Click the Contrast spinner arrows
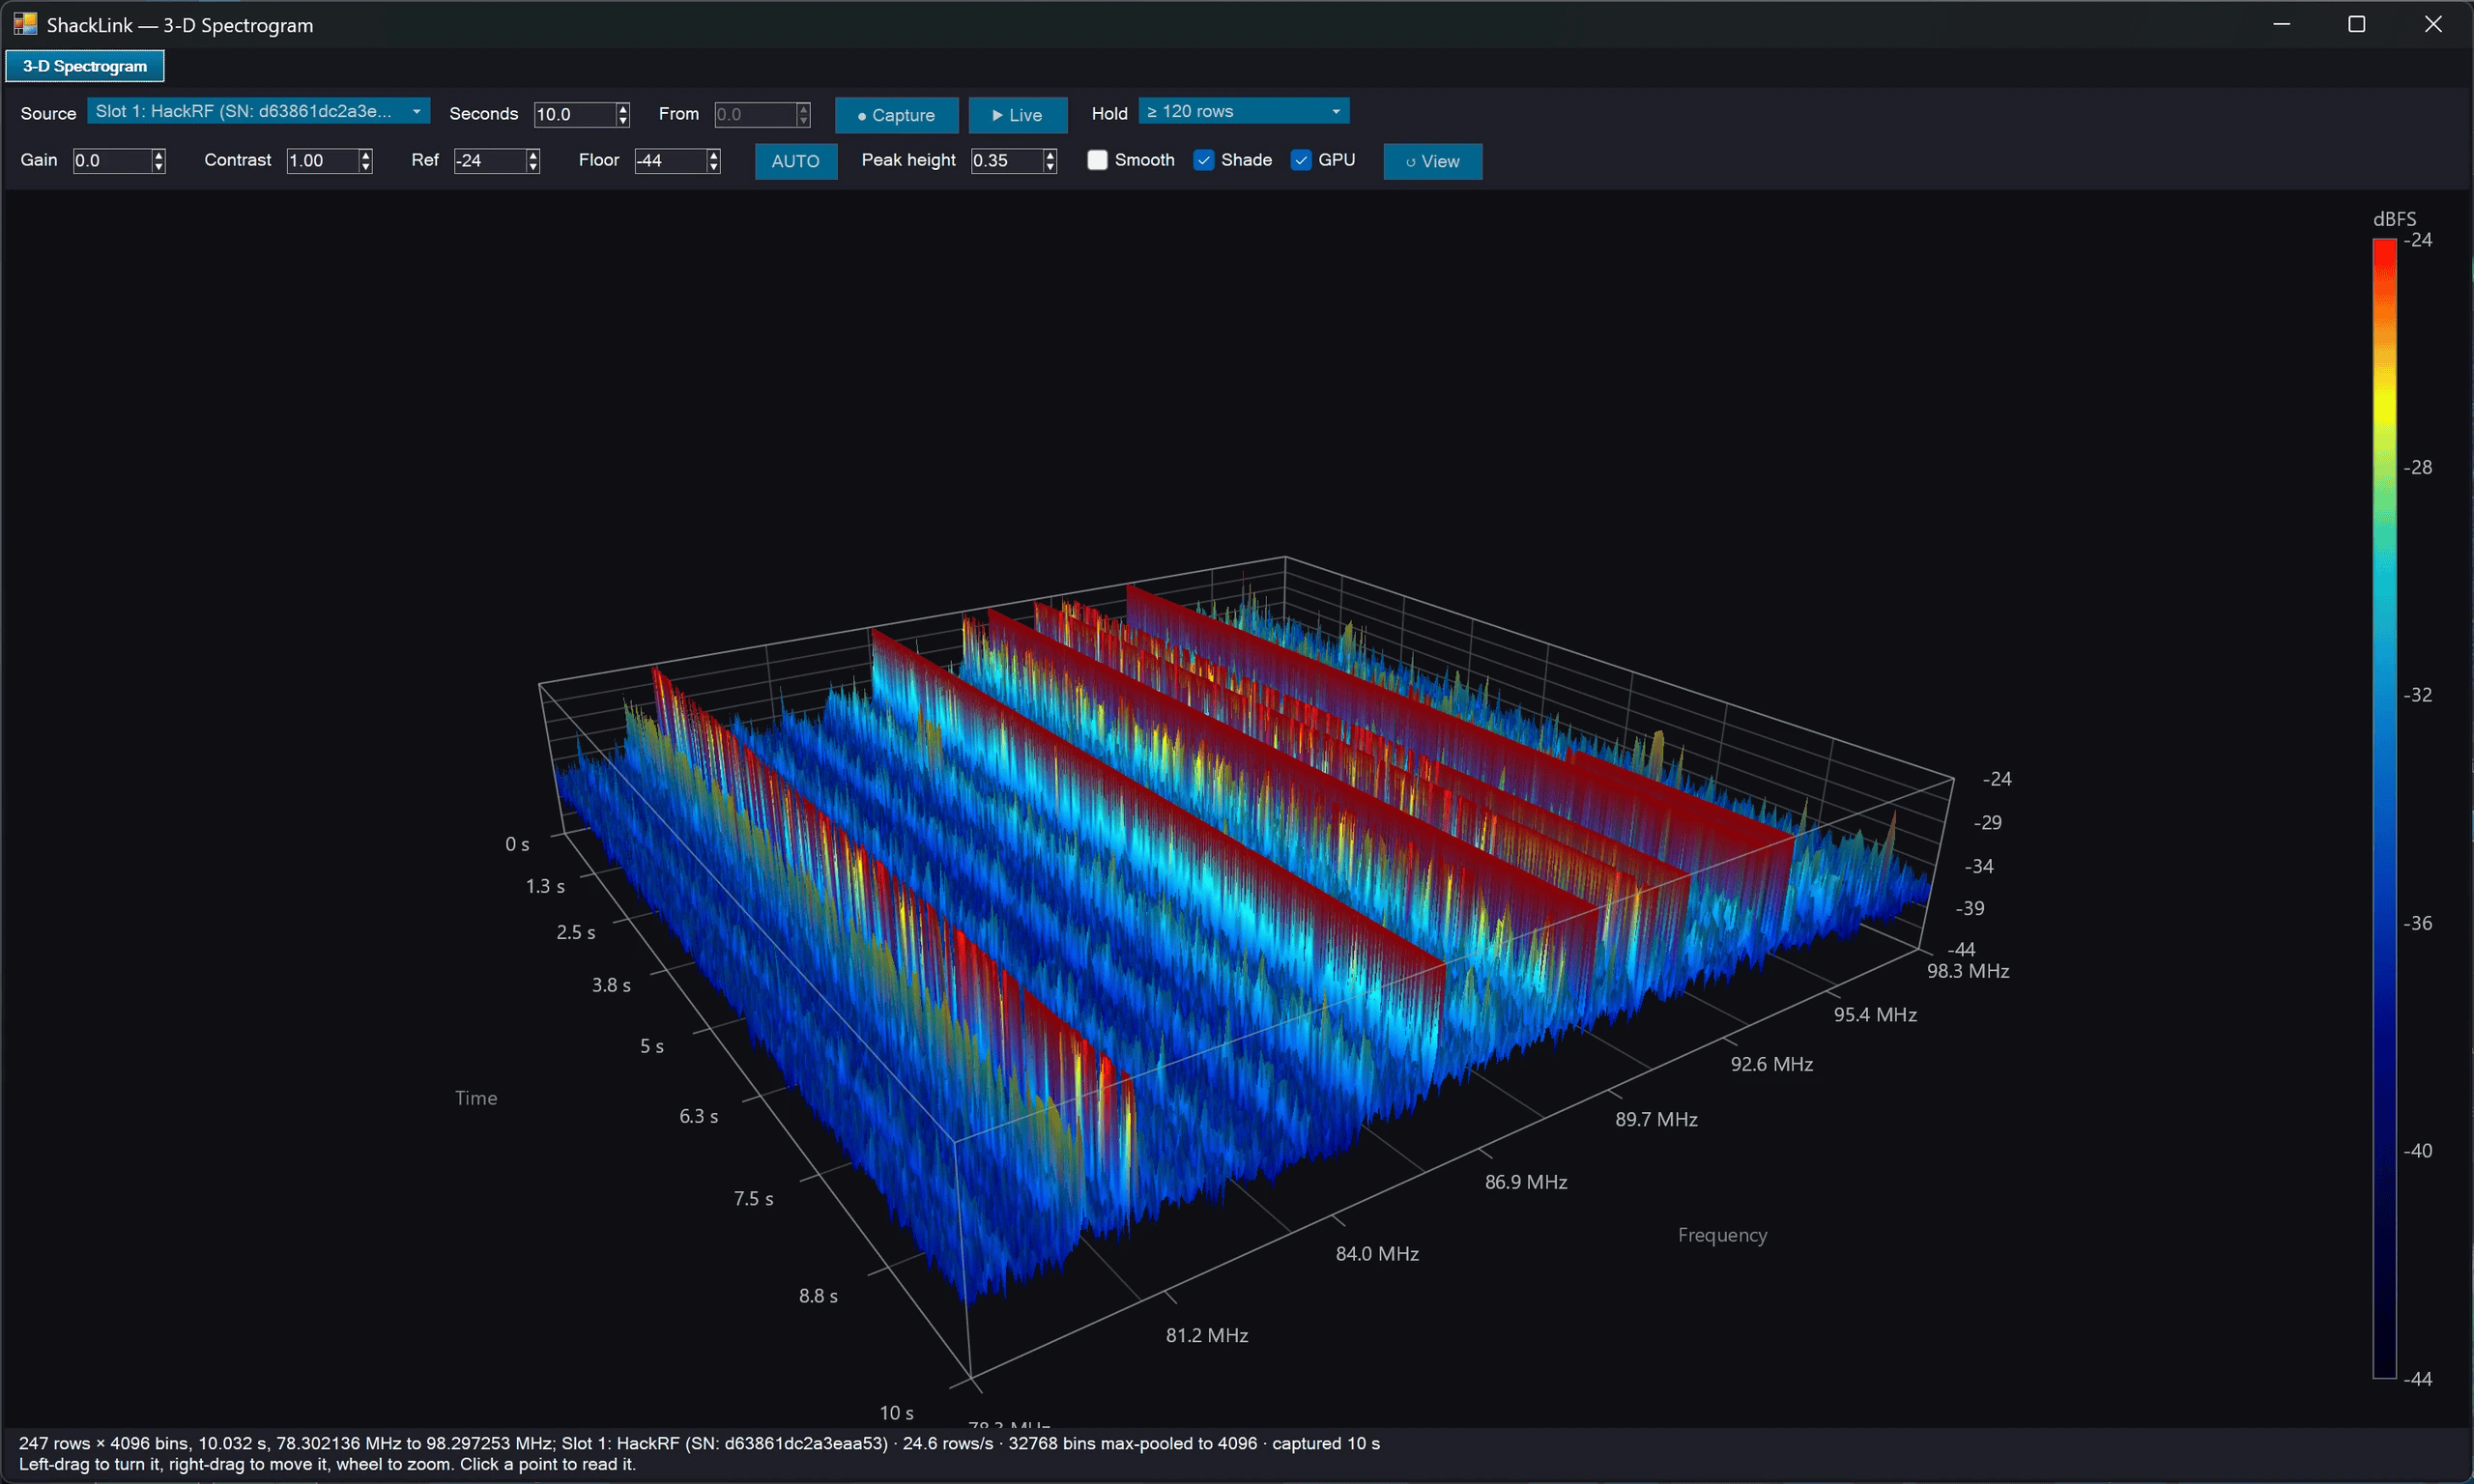This screenshot has width=2474, height=1484. tap(365, 160)
